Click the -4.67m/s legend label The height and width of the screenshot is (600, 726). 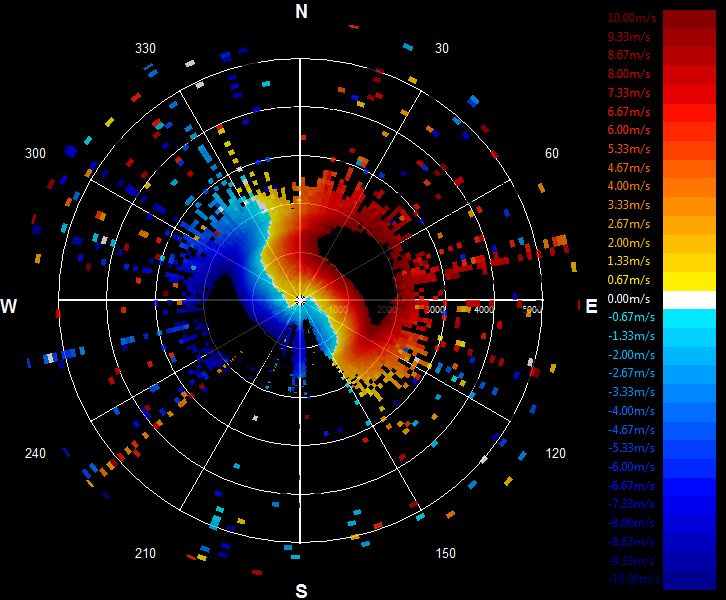631,430
